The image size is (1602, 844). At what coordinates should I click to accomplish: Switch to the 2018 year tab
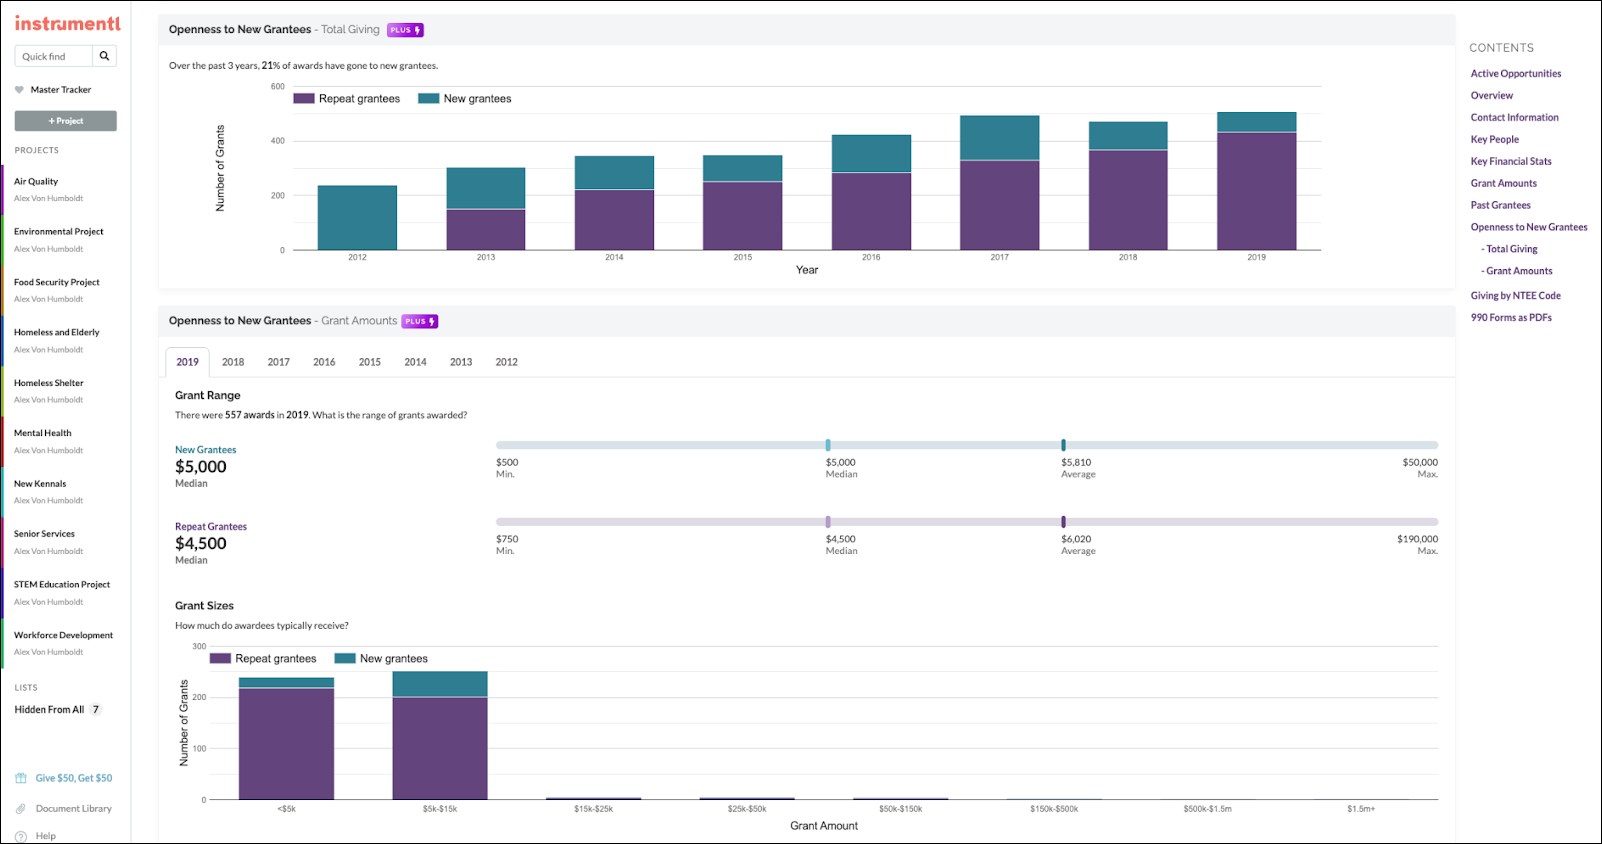coord(233,362)
